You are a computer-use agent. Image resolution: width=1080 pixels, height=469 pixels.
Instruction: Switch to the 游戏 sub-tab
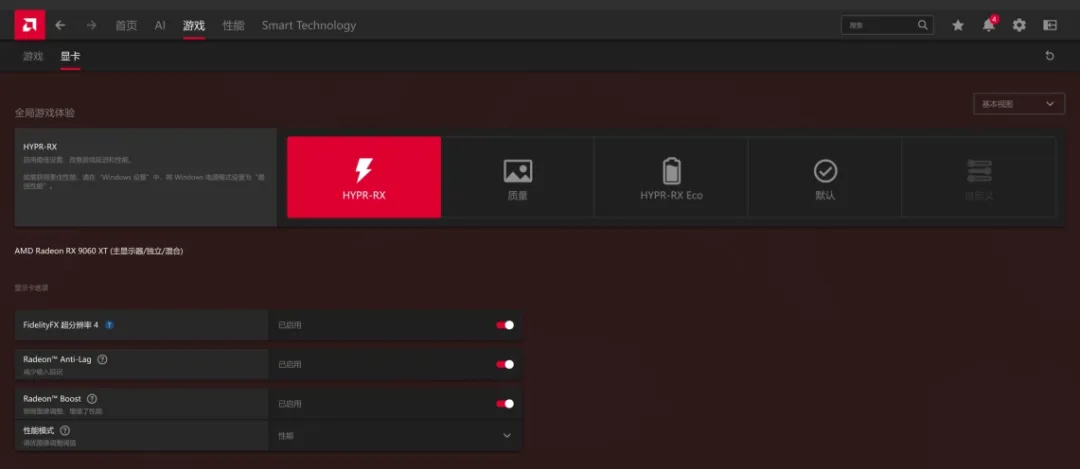coord(33,56)
